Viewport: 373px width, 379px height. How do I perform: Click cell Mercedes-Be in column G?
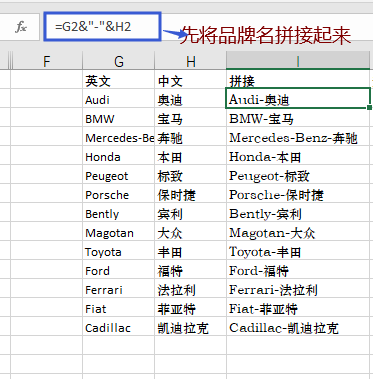point(119,137)
